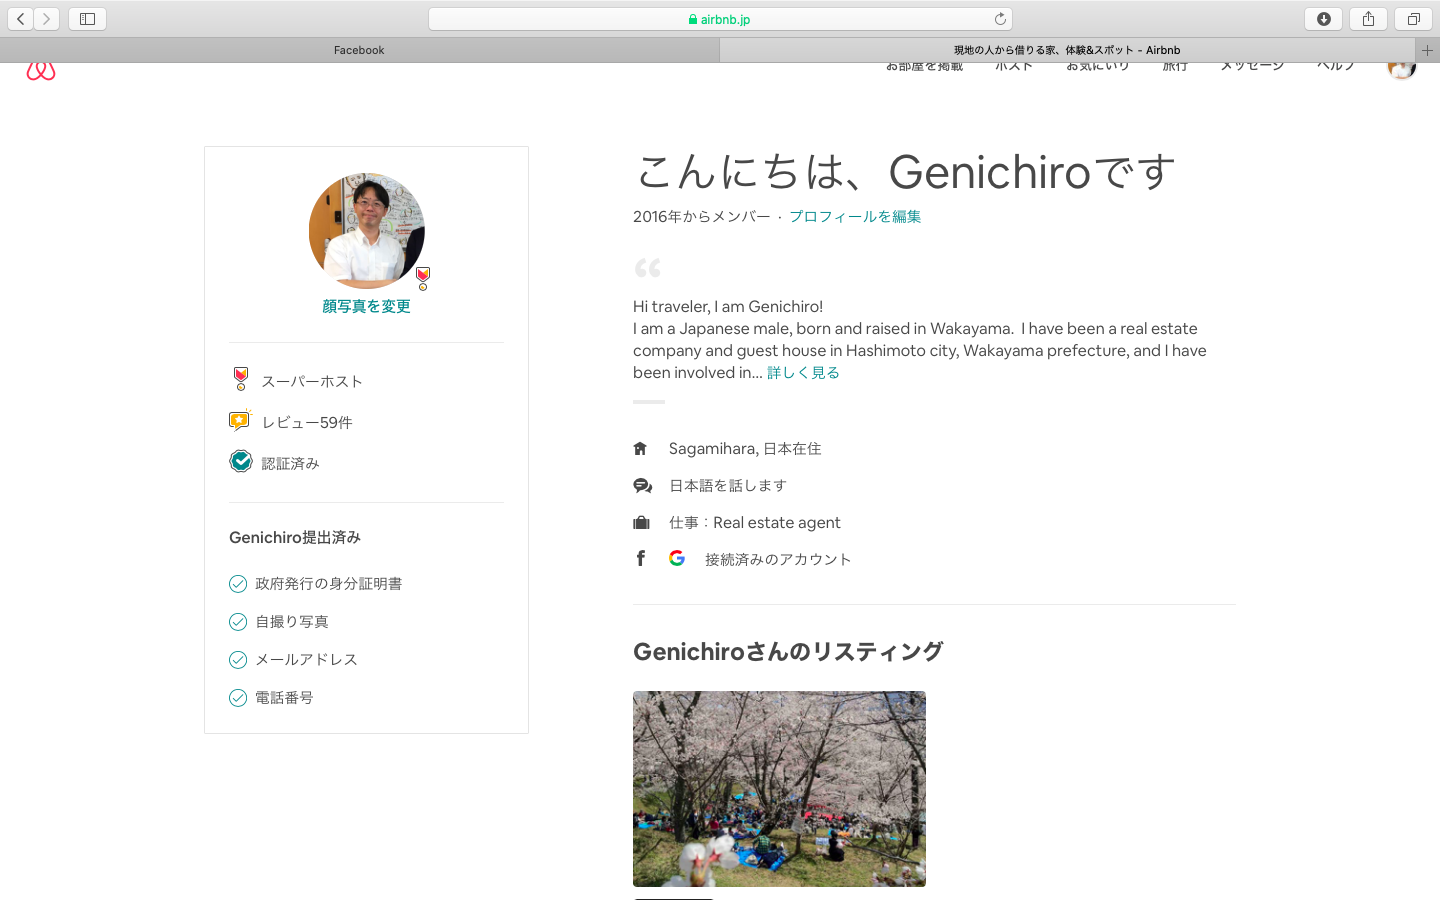
Task: Click the Safari share icon
Action: tap(1368, 19)
